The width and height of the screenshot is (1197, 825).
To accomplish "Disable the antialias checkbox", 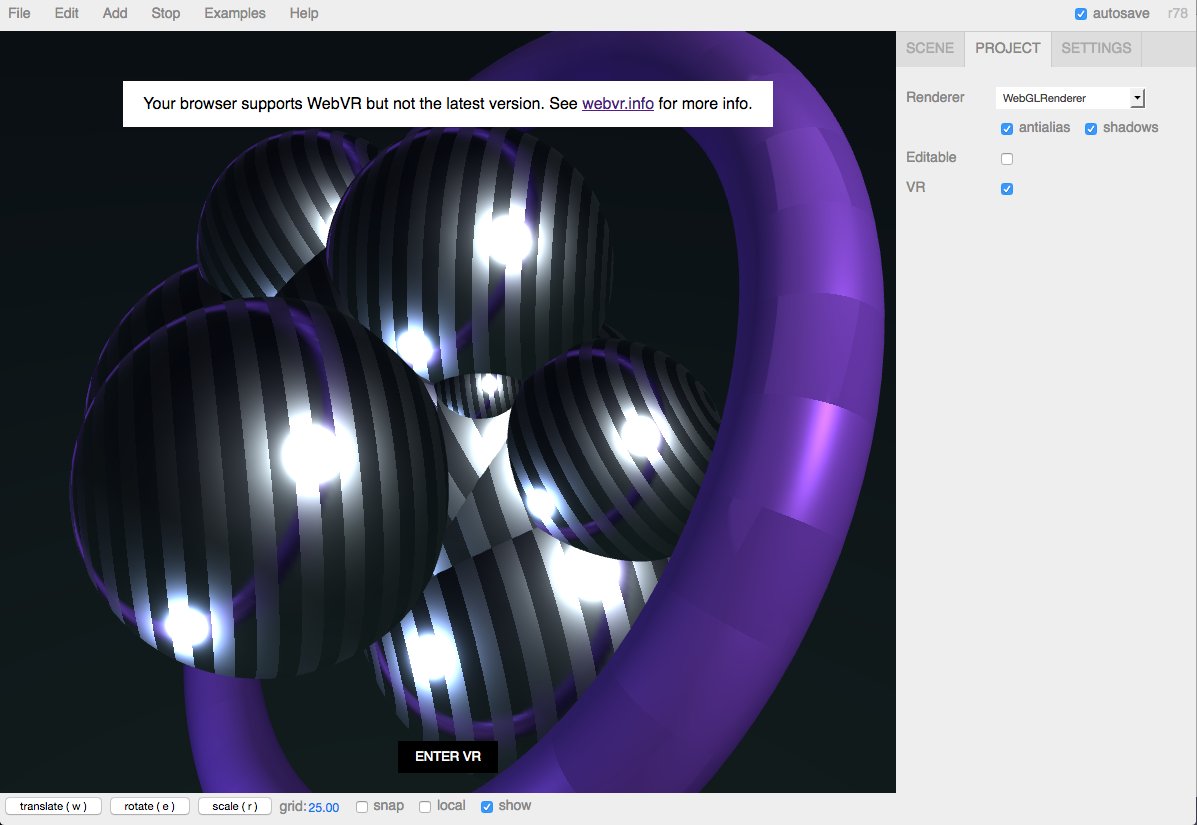I will [x=1007, y=128].
